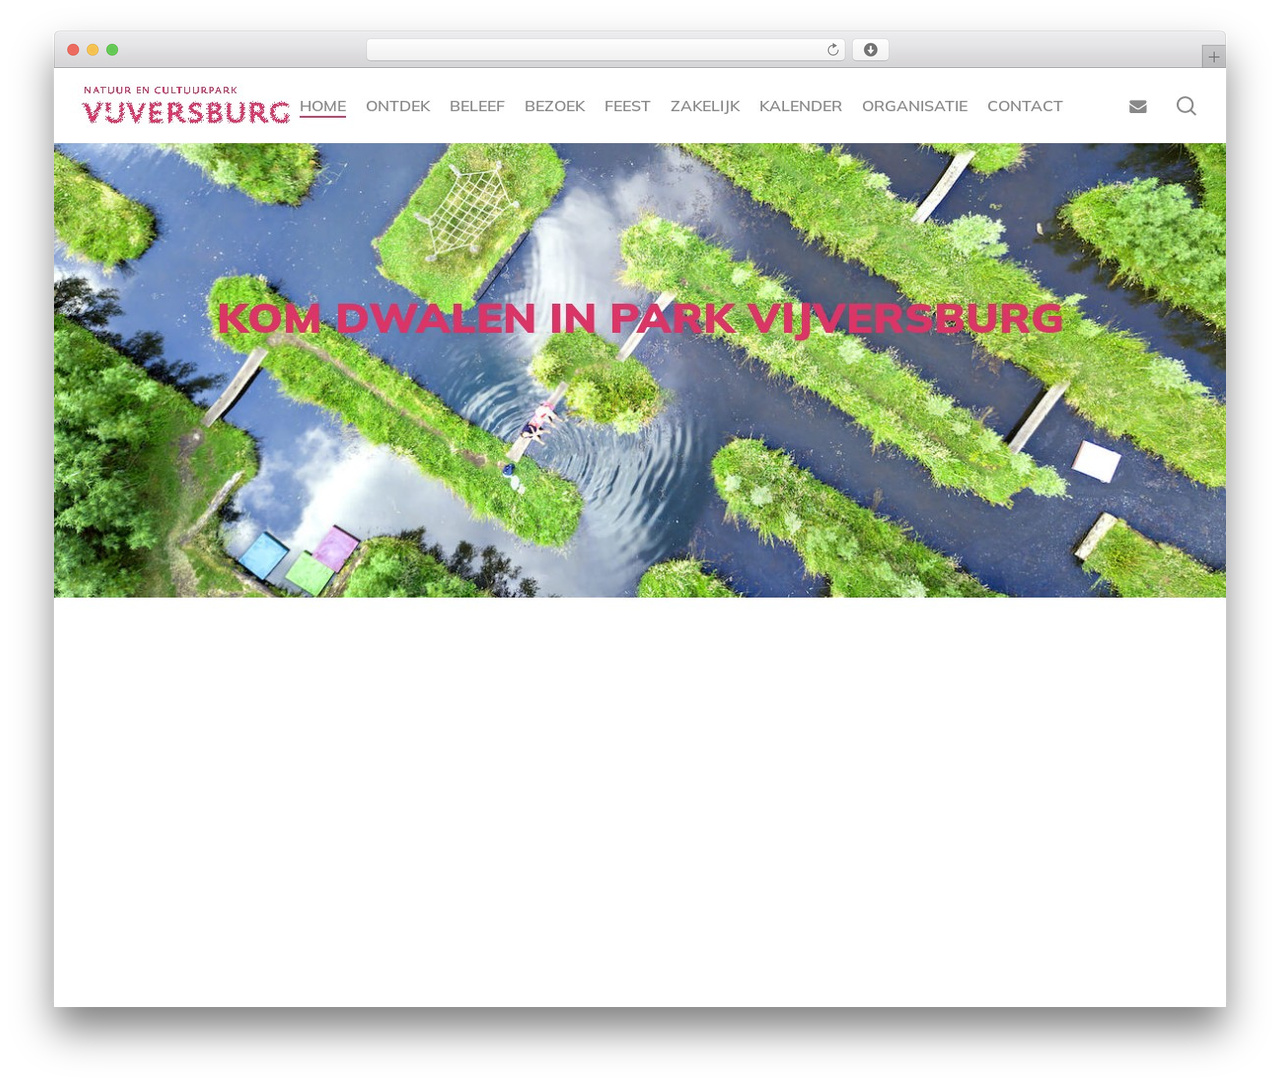Open the ONTDEK menu item

[x=398, y=106]
